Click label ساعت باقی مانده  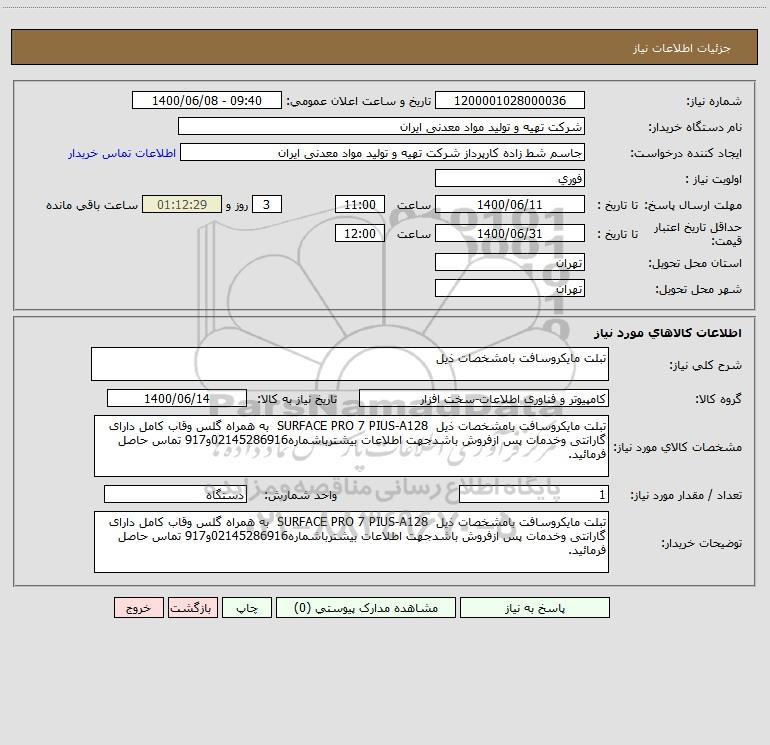92,205
